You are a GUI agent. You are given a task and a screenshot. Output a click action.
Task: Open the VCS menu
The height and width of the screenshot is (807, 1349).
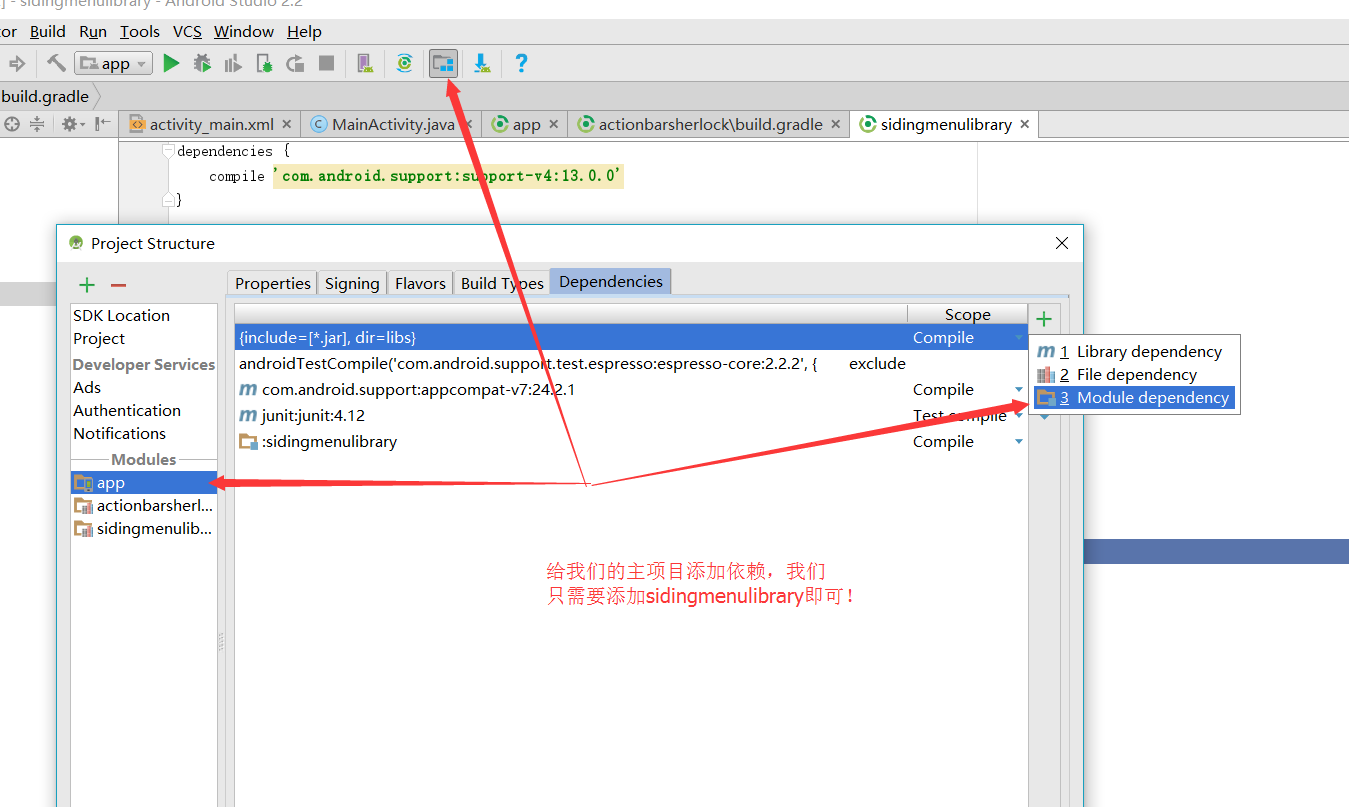[187, 32]
